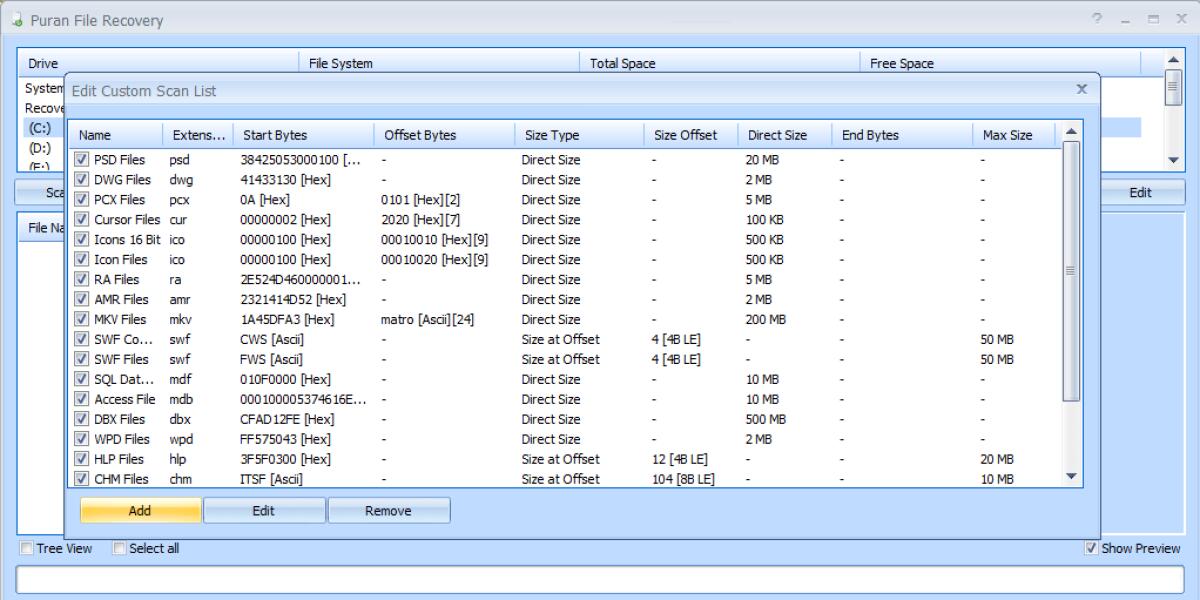Close the Edit Custom Scan List dialog
The image size is (1200, 600).
point(1081,88)
